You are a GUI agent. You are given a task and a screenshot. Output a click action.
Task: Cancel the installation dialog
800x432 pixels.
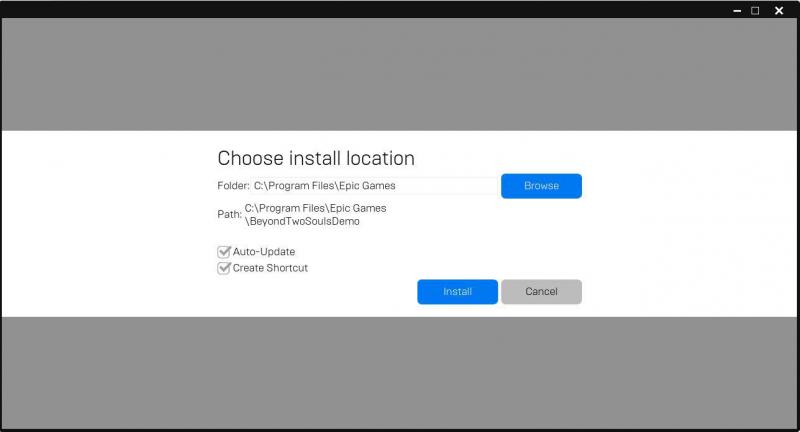click(541, 291)
